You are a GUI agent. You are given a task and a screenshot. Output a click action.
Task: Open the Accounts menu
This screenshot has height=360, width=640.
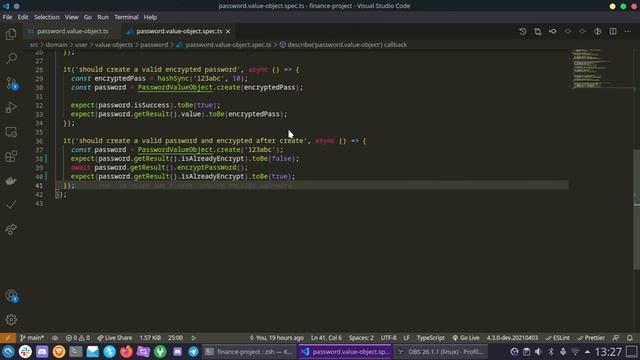tap(11, 296)
